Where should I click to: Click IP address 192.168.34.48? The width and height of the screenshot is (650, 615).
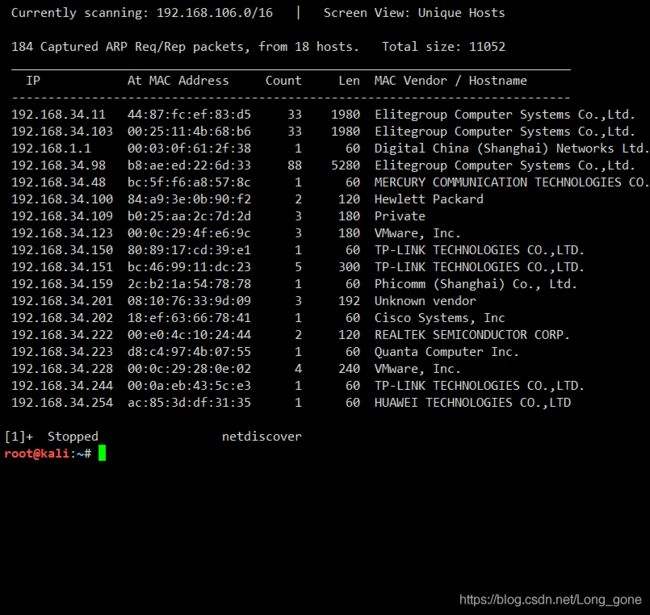(58, 182)
